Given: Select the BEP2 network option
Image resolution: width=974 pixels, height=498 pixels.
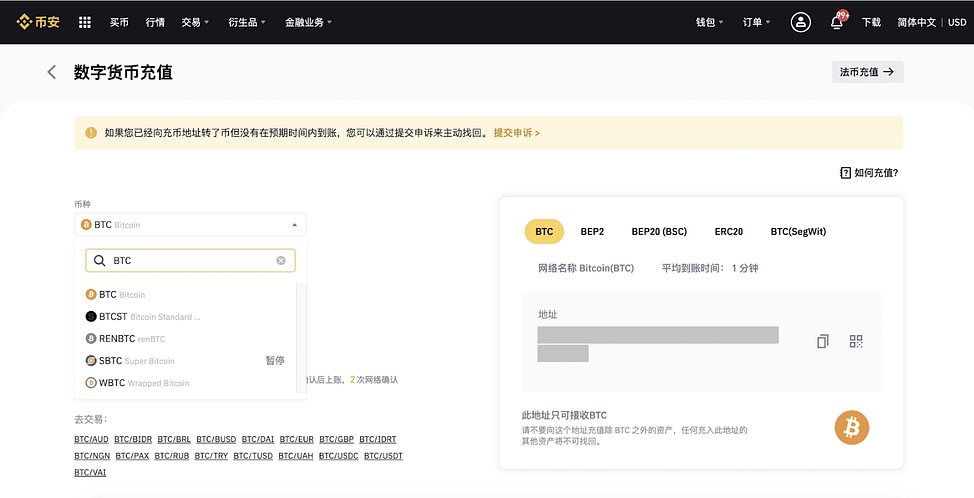Looking at the screenshot, I should pos(592,232).
